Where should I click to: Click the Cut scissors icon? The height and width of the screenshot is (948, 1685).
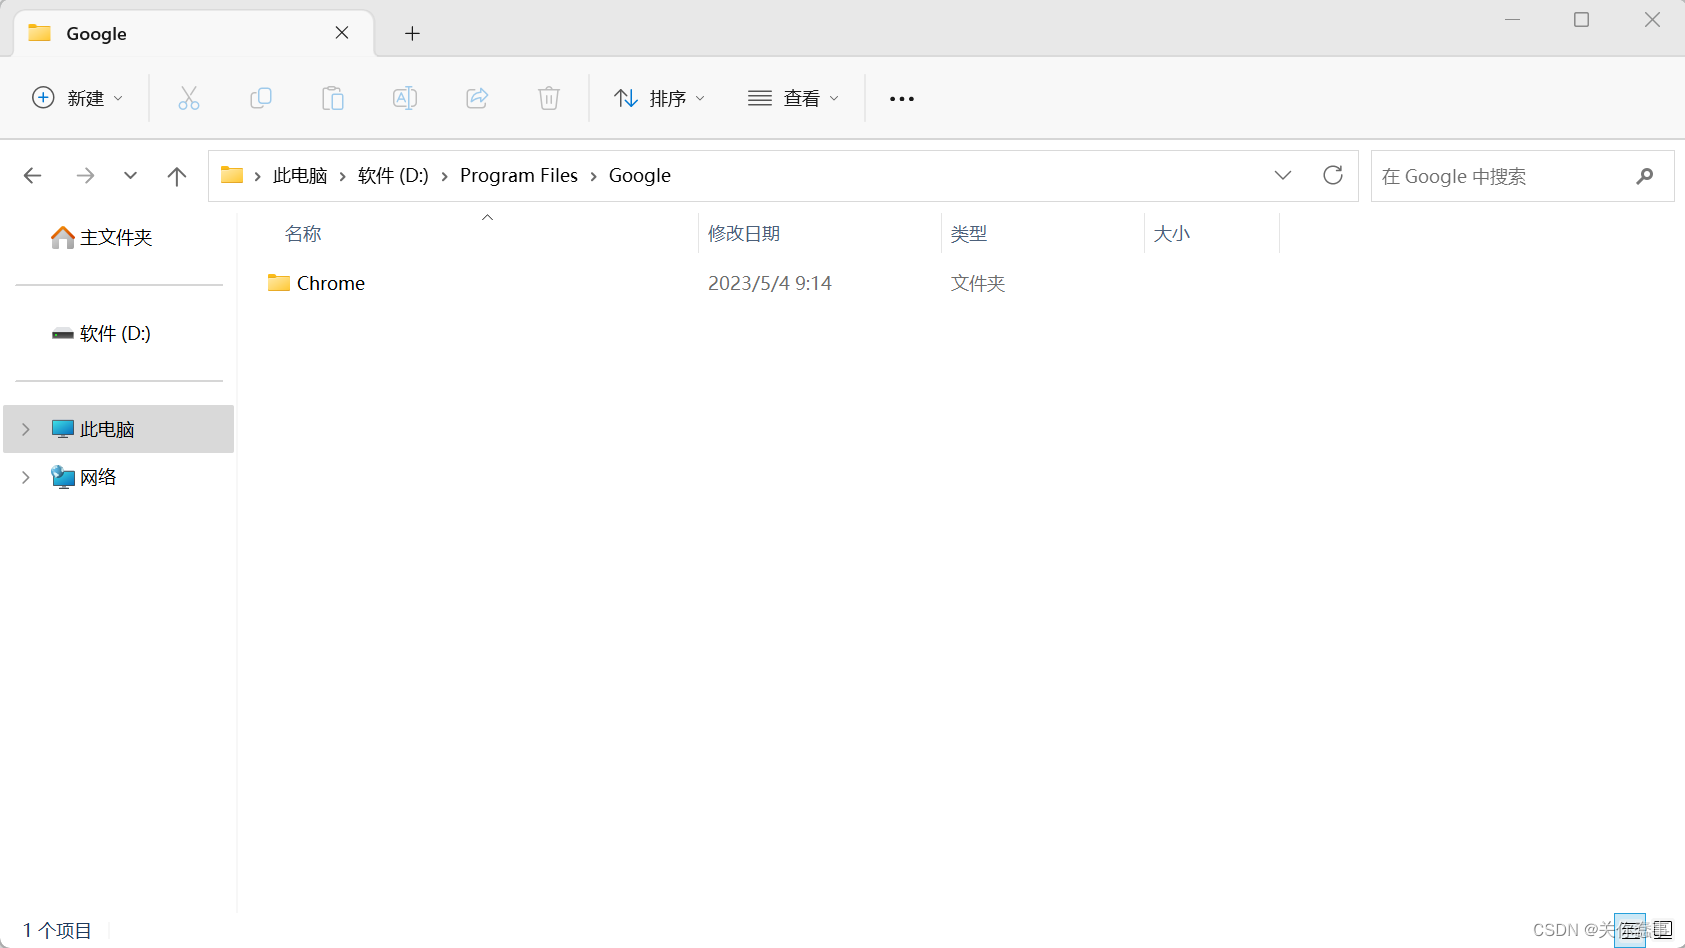tap(189, 98)
